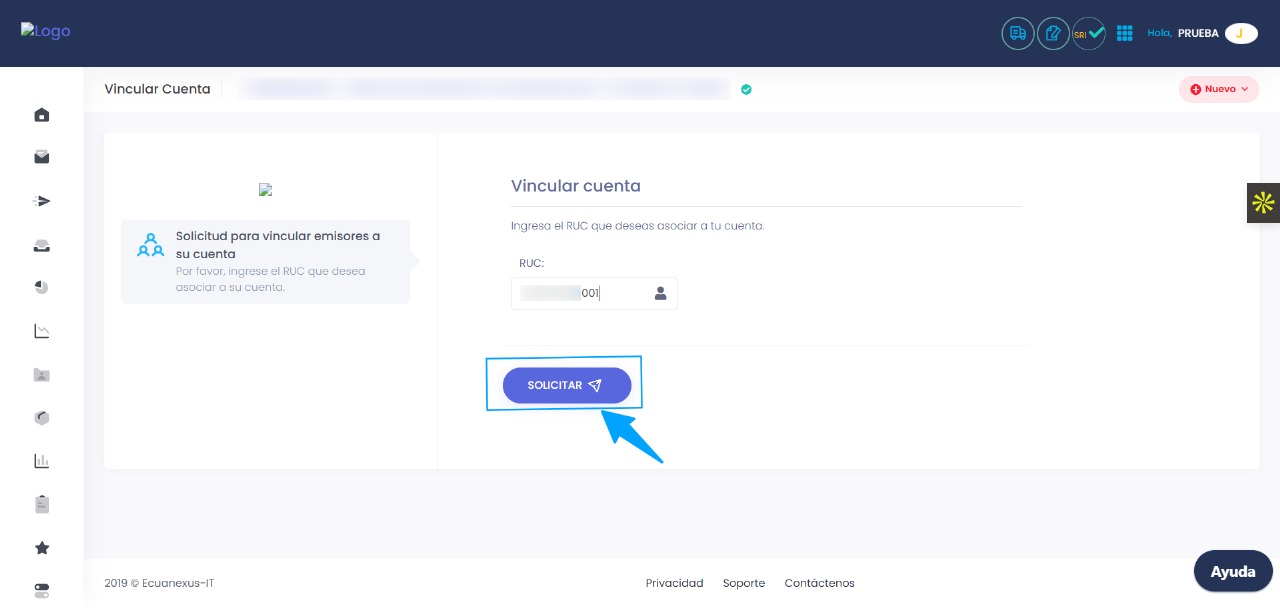Image resolution: width=1280 pixels, height=608 pixels.
Task: Click into the RUC input field
Action: tap(580, 293)
